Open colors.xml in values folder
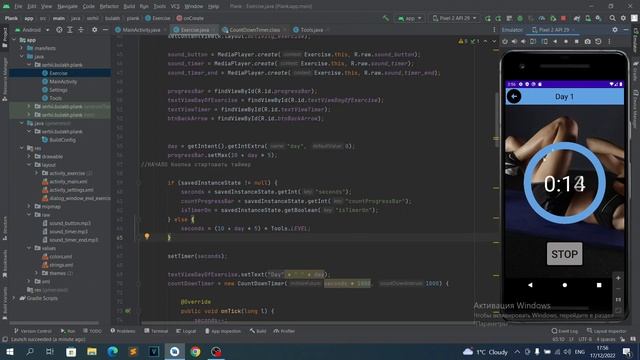 [57, 257]
